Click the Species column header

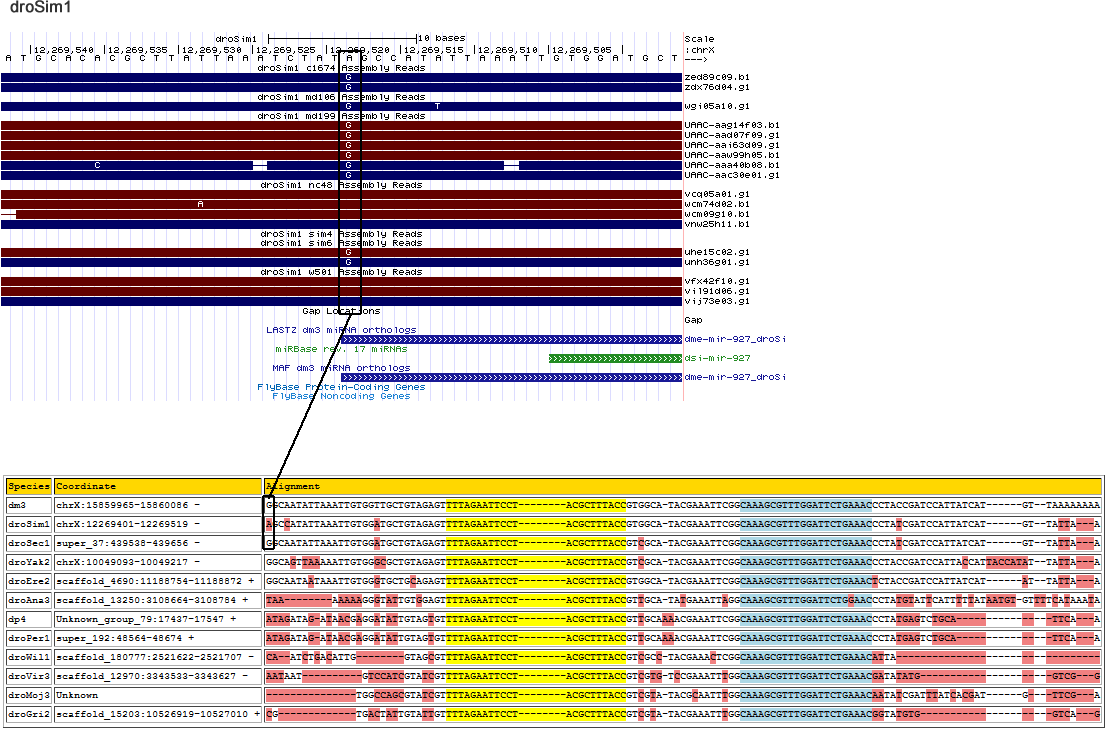point(29,486)
